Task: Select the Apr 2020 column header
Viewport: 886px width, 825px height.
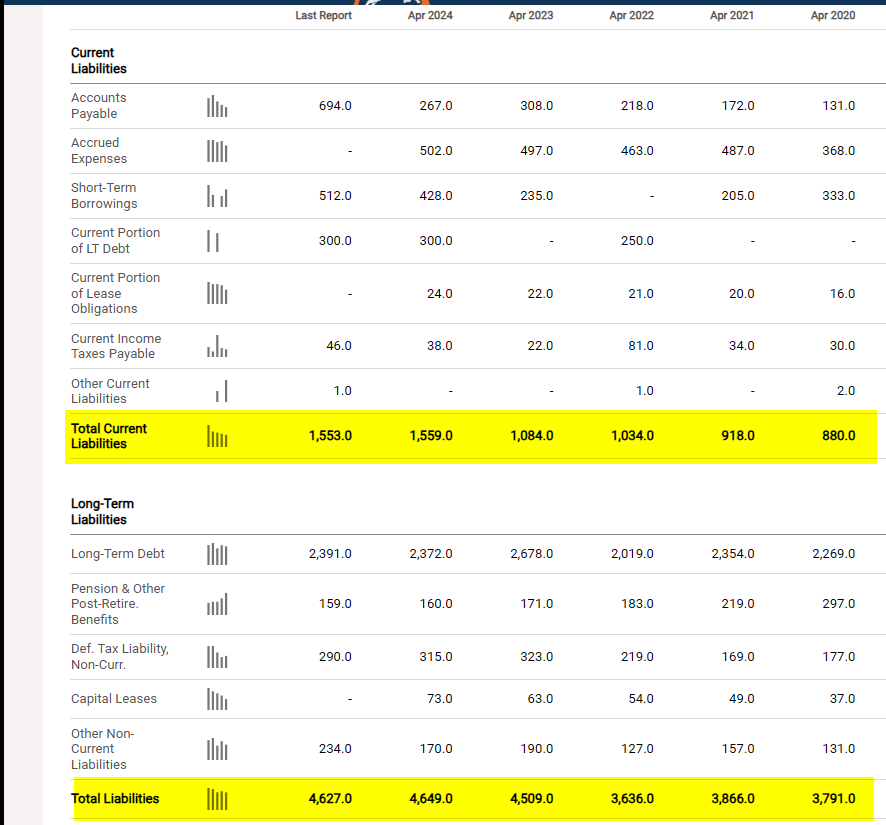Action: (x=833, y=15)
